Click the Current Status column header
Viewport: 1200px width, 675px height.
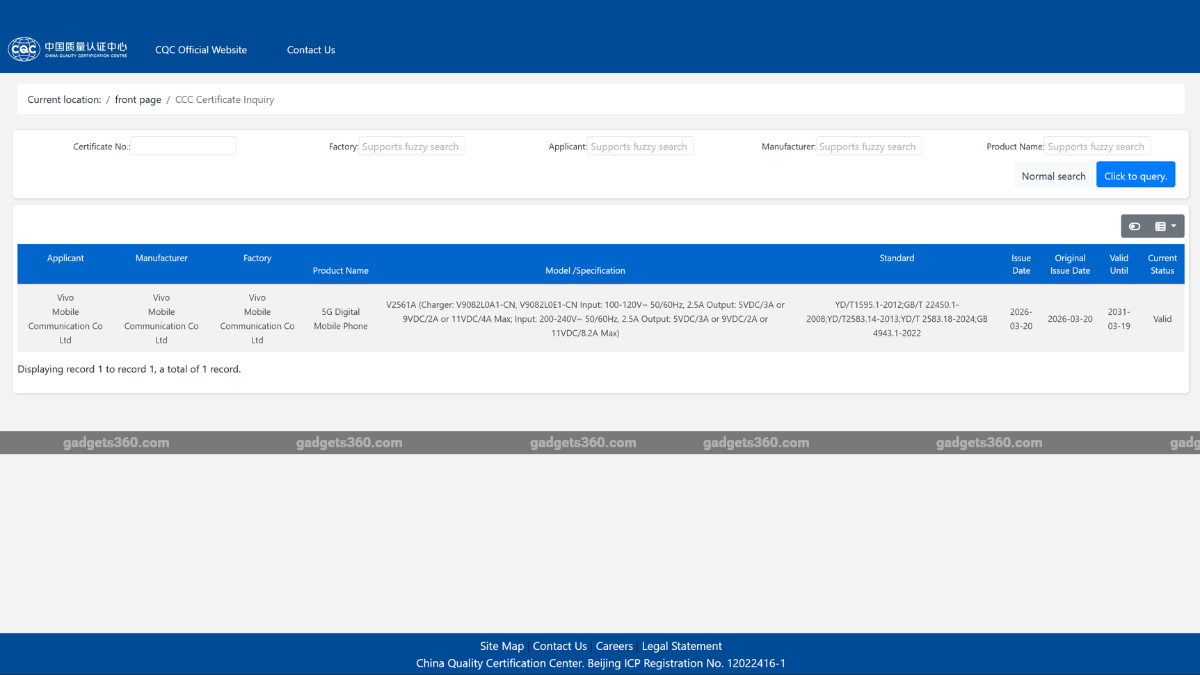(x=1162, y=264)
